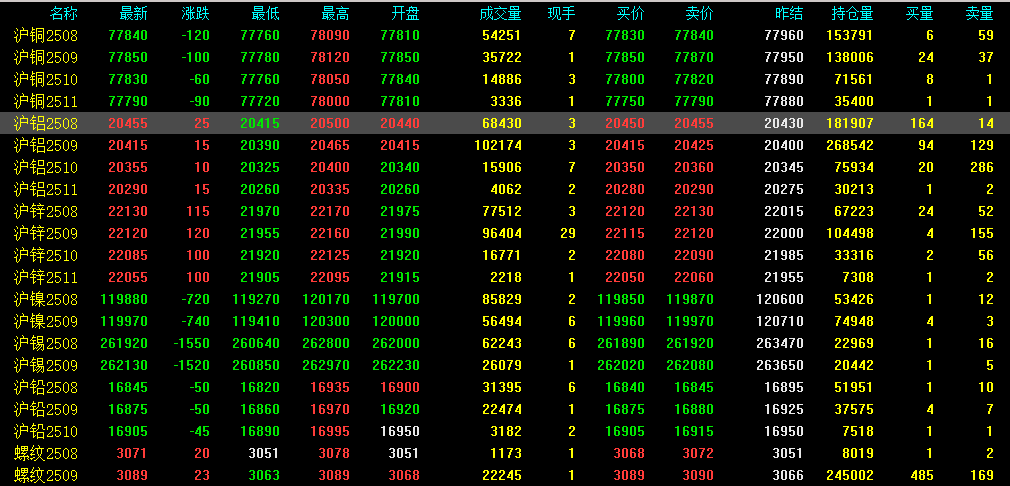Select the 沪铜2509 contract row
The image size is (1010, 486).
click(x=505, y=57)
